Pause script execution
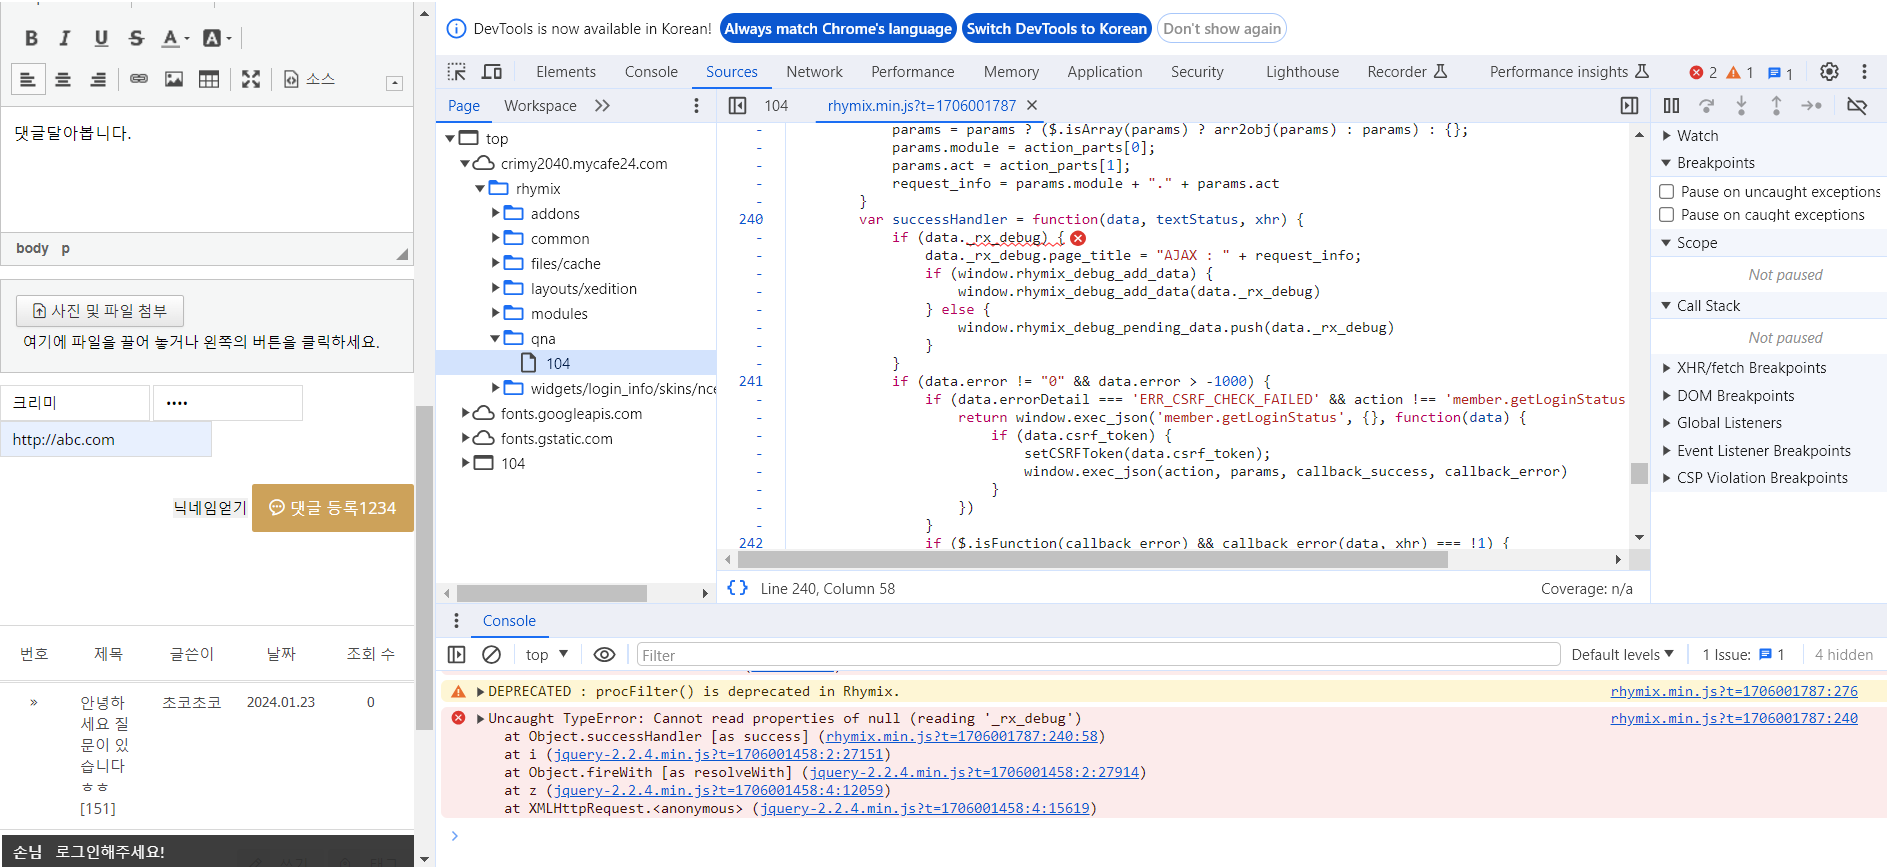 click(x=1671, y=106)
